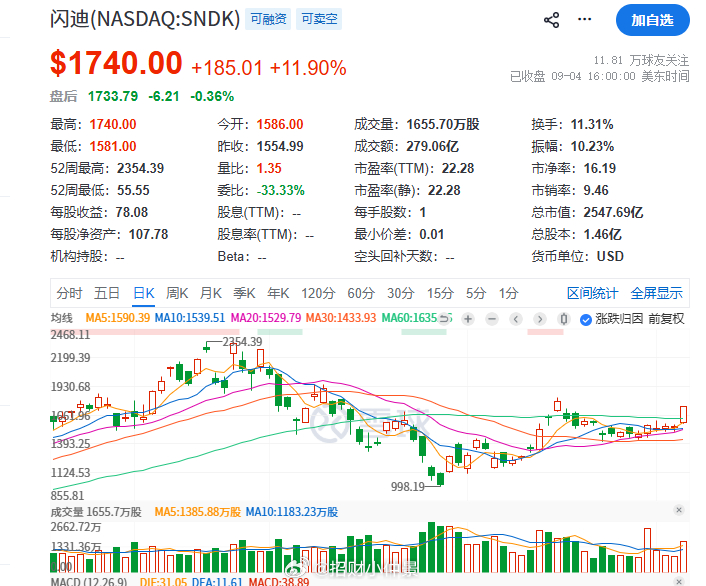
Task: Click the MA20:1529.79 moving average label
Action: pos(266,318)
